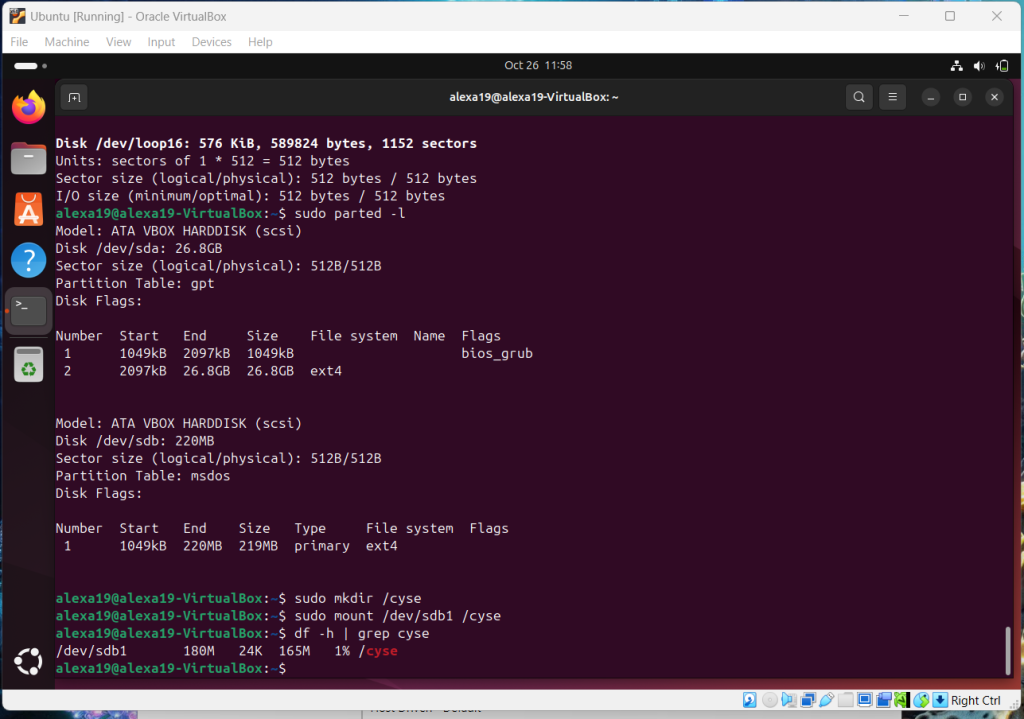Open a new terminal tab
Screen dimensions: 1024x719
73,97
